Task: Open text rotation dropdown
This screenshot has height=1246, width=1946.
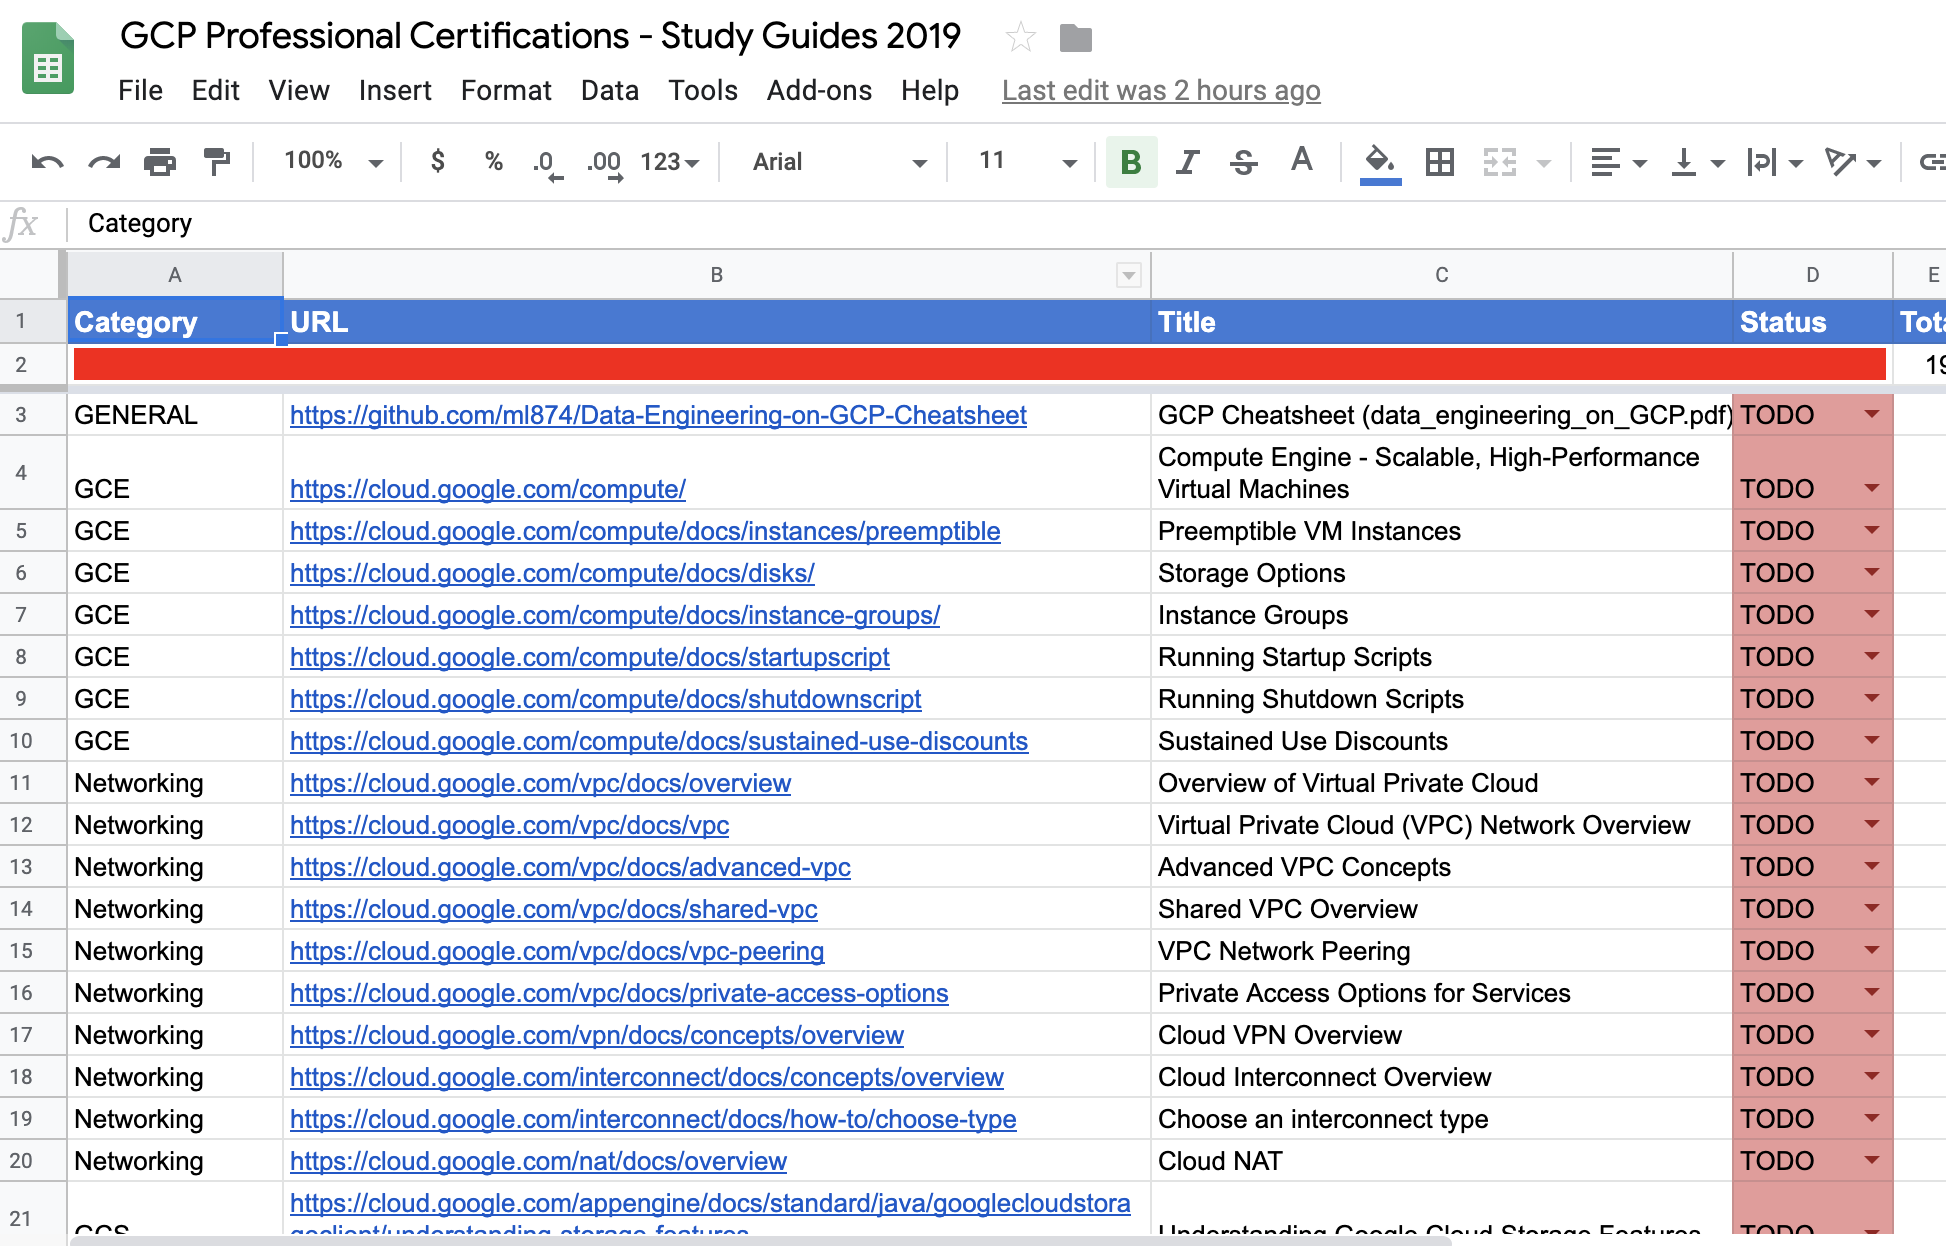Action: 1852,162
